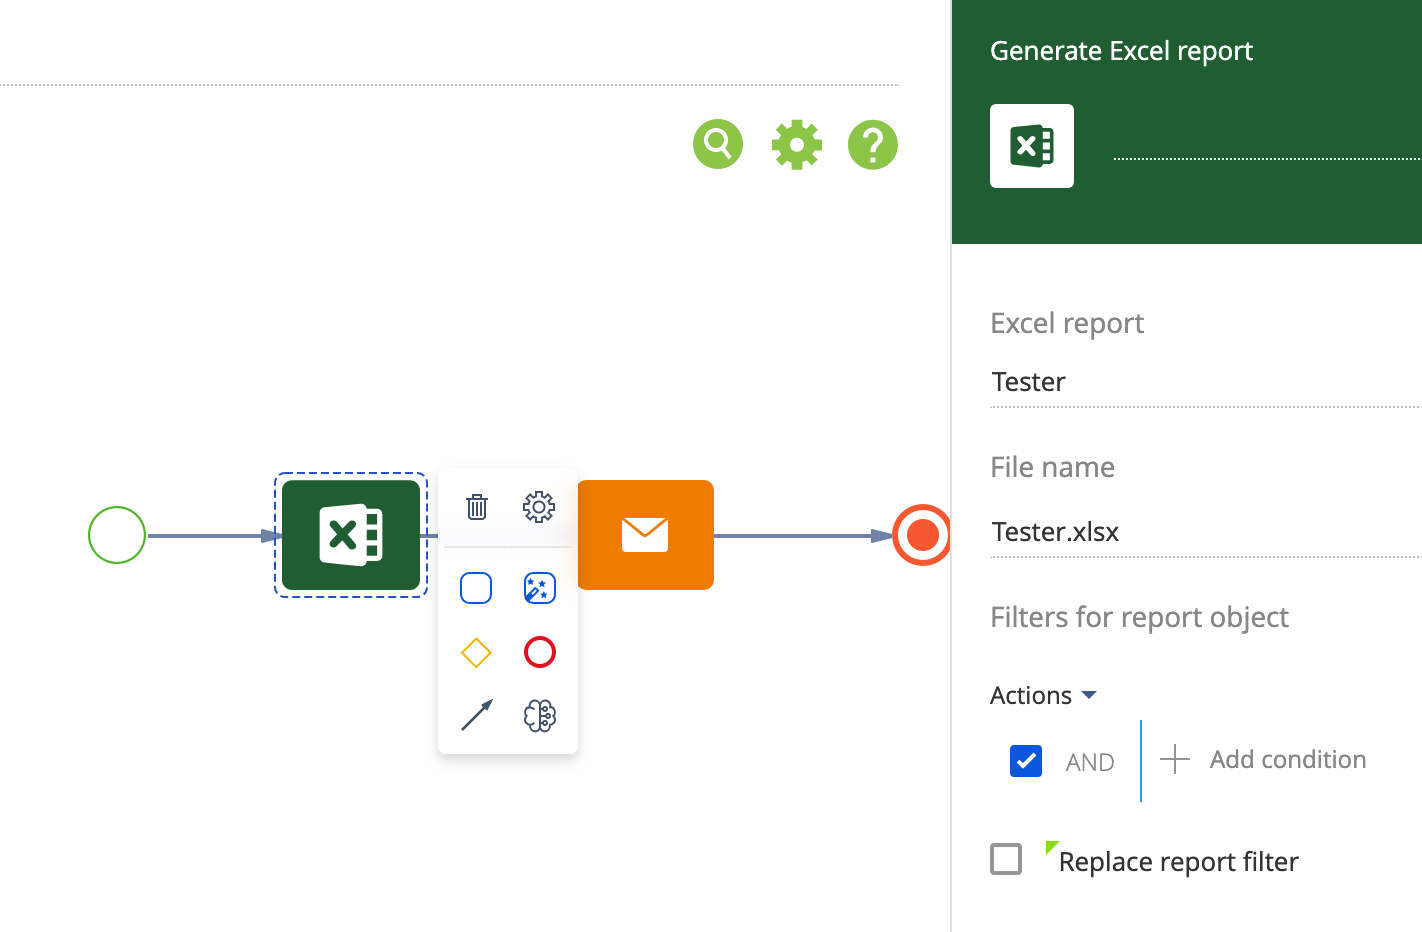Image resolution: width=1422 pixels, height=932 pixels.
Task: Click the Replace report filter label
Action: pos(1178,862)
